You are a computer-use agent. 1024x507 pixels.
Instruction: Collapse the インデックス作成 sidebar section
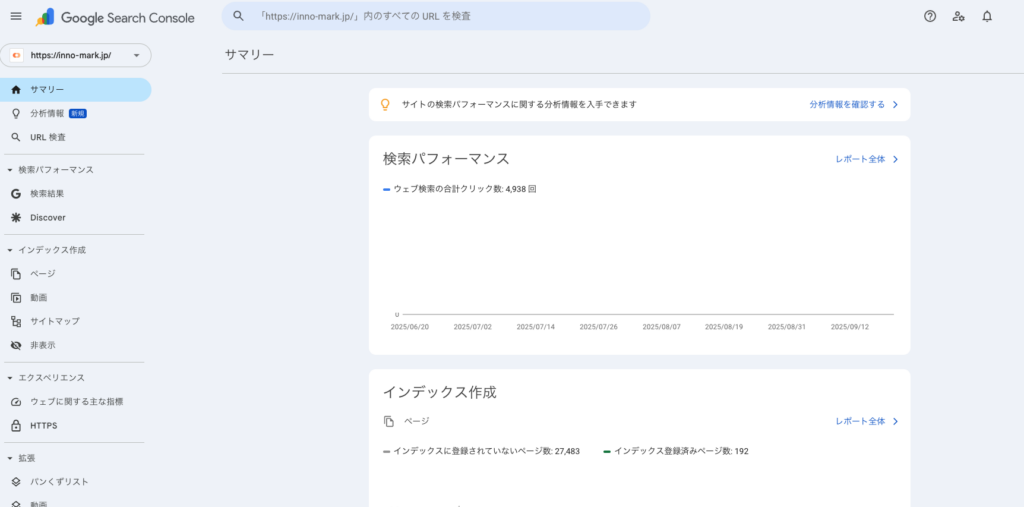click(10, 250)
